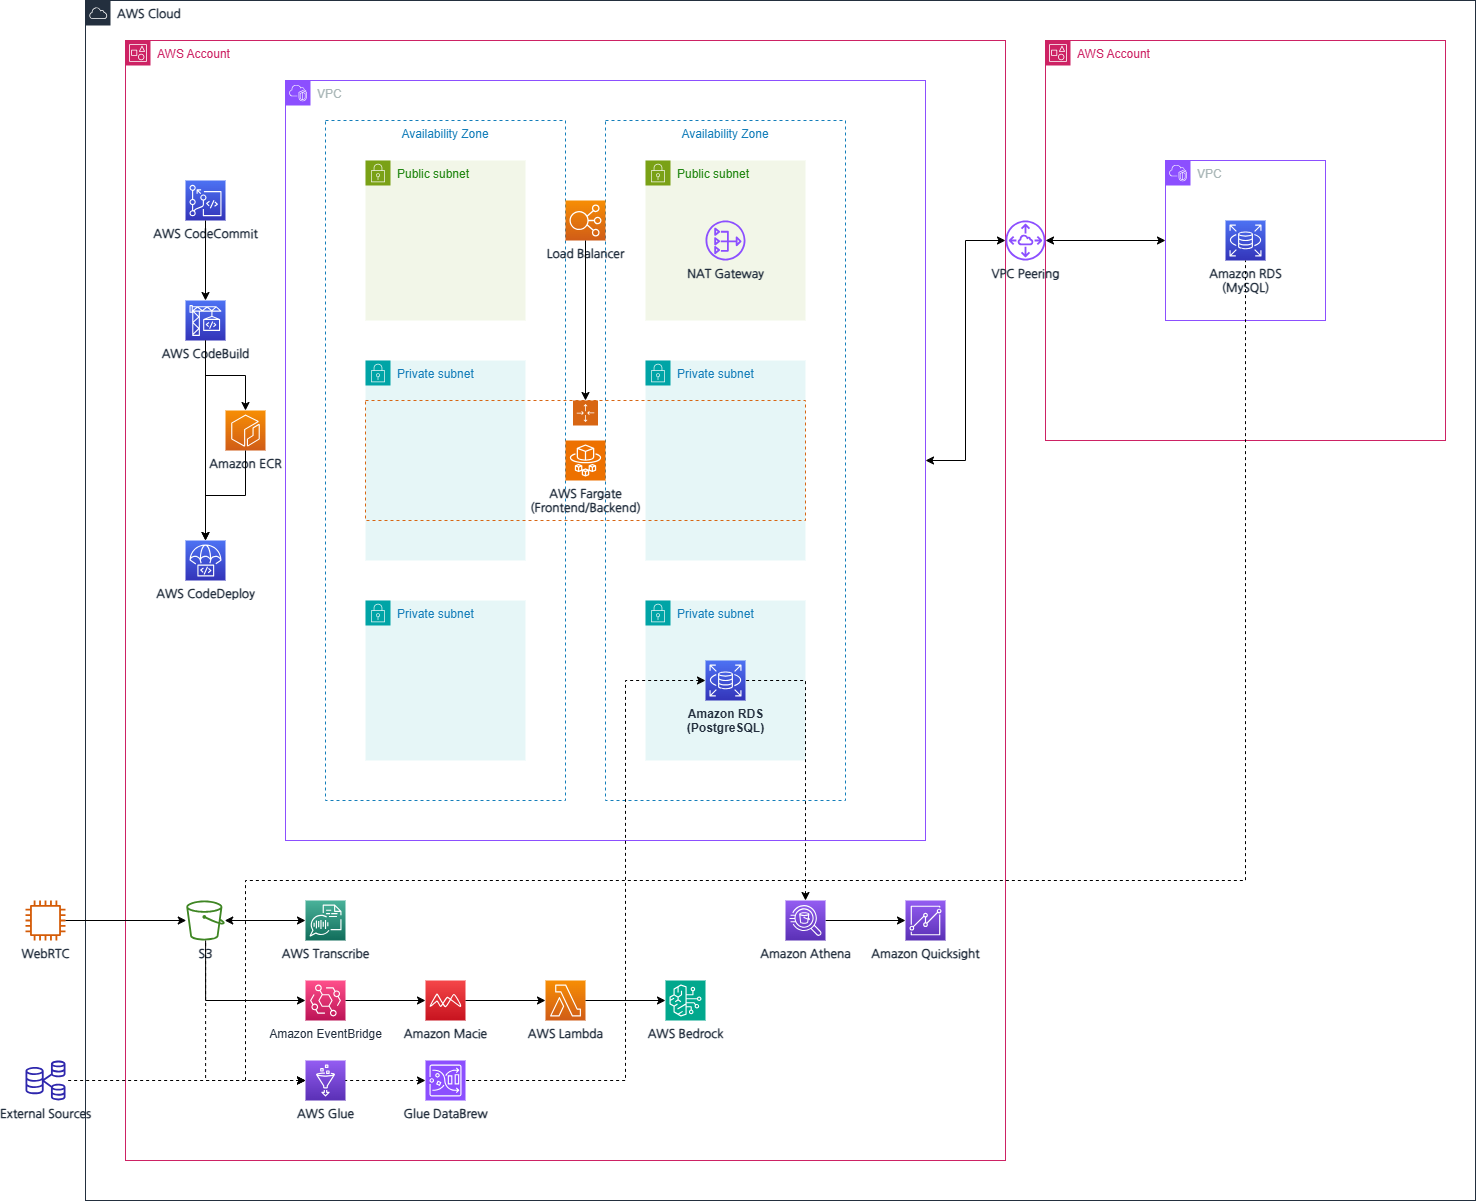The image size is (1476, 1201).
Task: Select the AWS CodeCommit icon
Action: coord(205,200)
